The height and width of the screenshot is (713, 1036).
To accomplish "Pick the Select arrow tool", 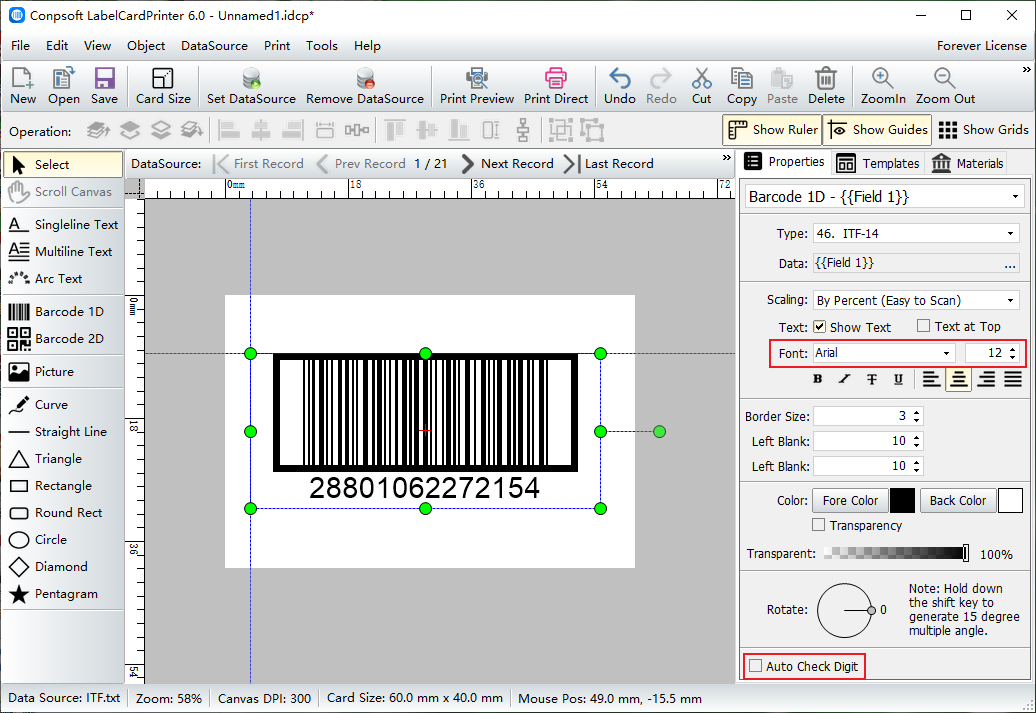I will [63, 165].
